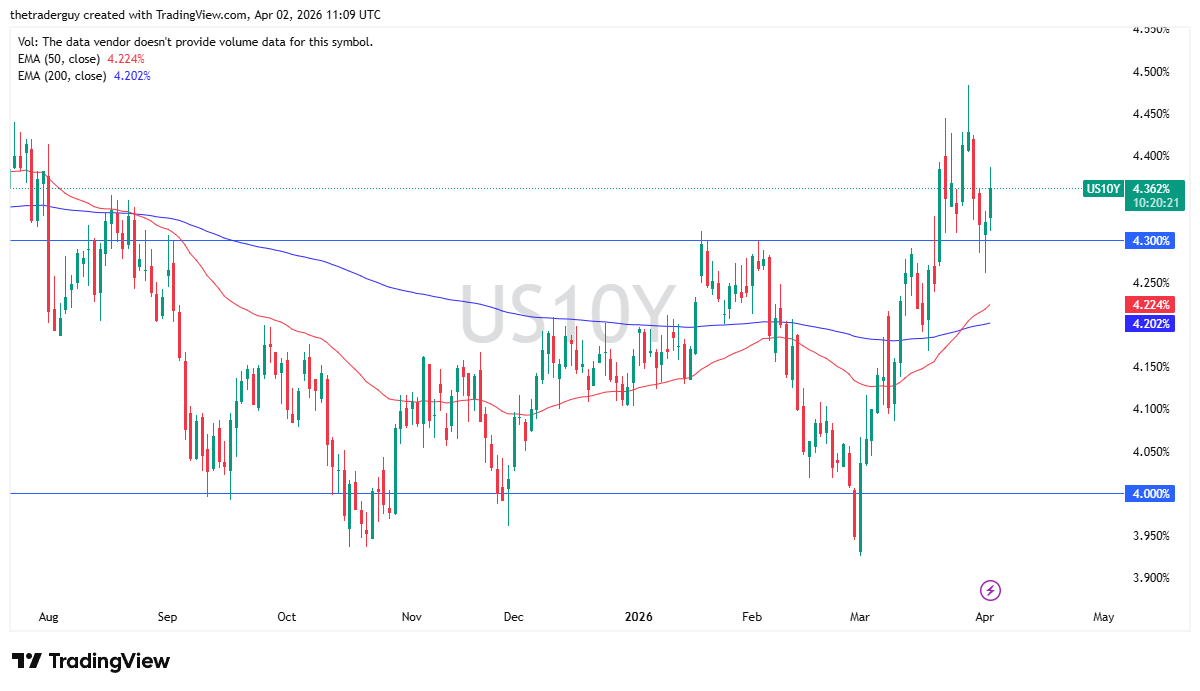Click the US10Y symbol label on price axis
Screen dimensions: 1200x691
point(1102,188)
